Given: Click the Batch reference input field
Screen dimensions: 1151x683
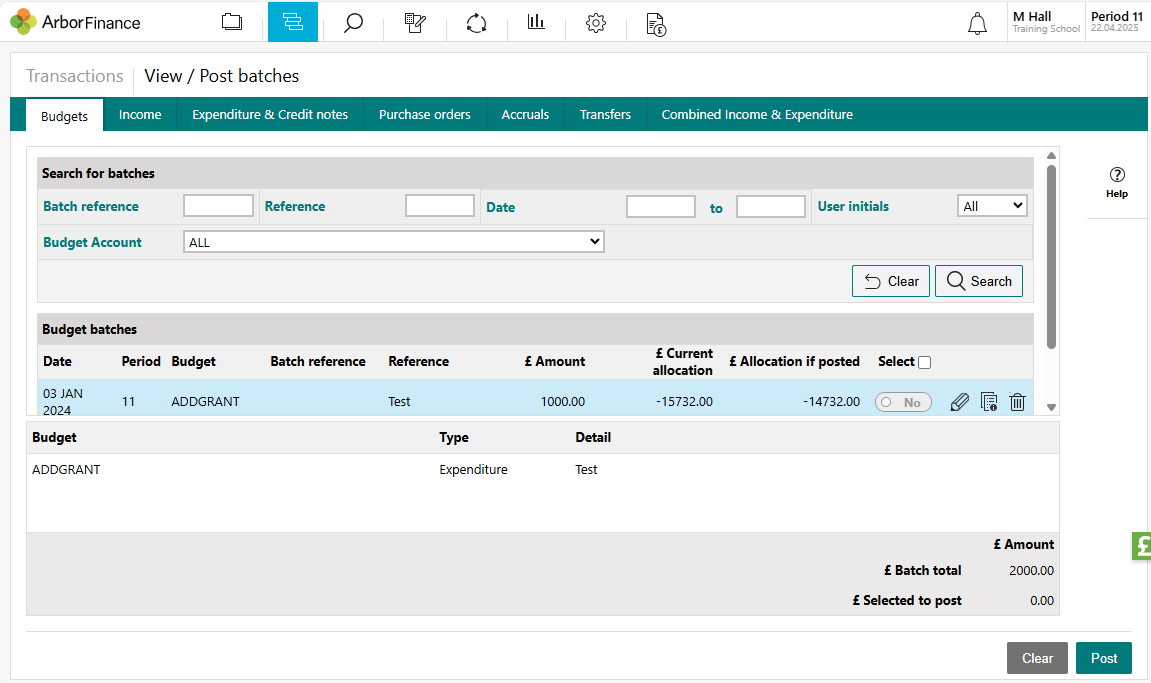Looking at the screenshot, I should point(218,206).
